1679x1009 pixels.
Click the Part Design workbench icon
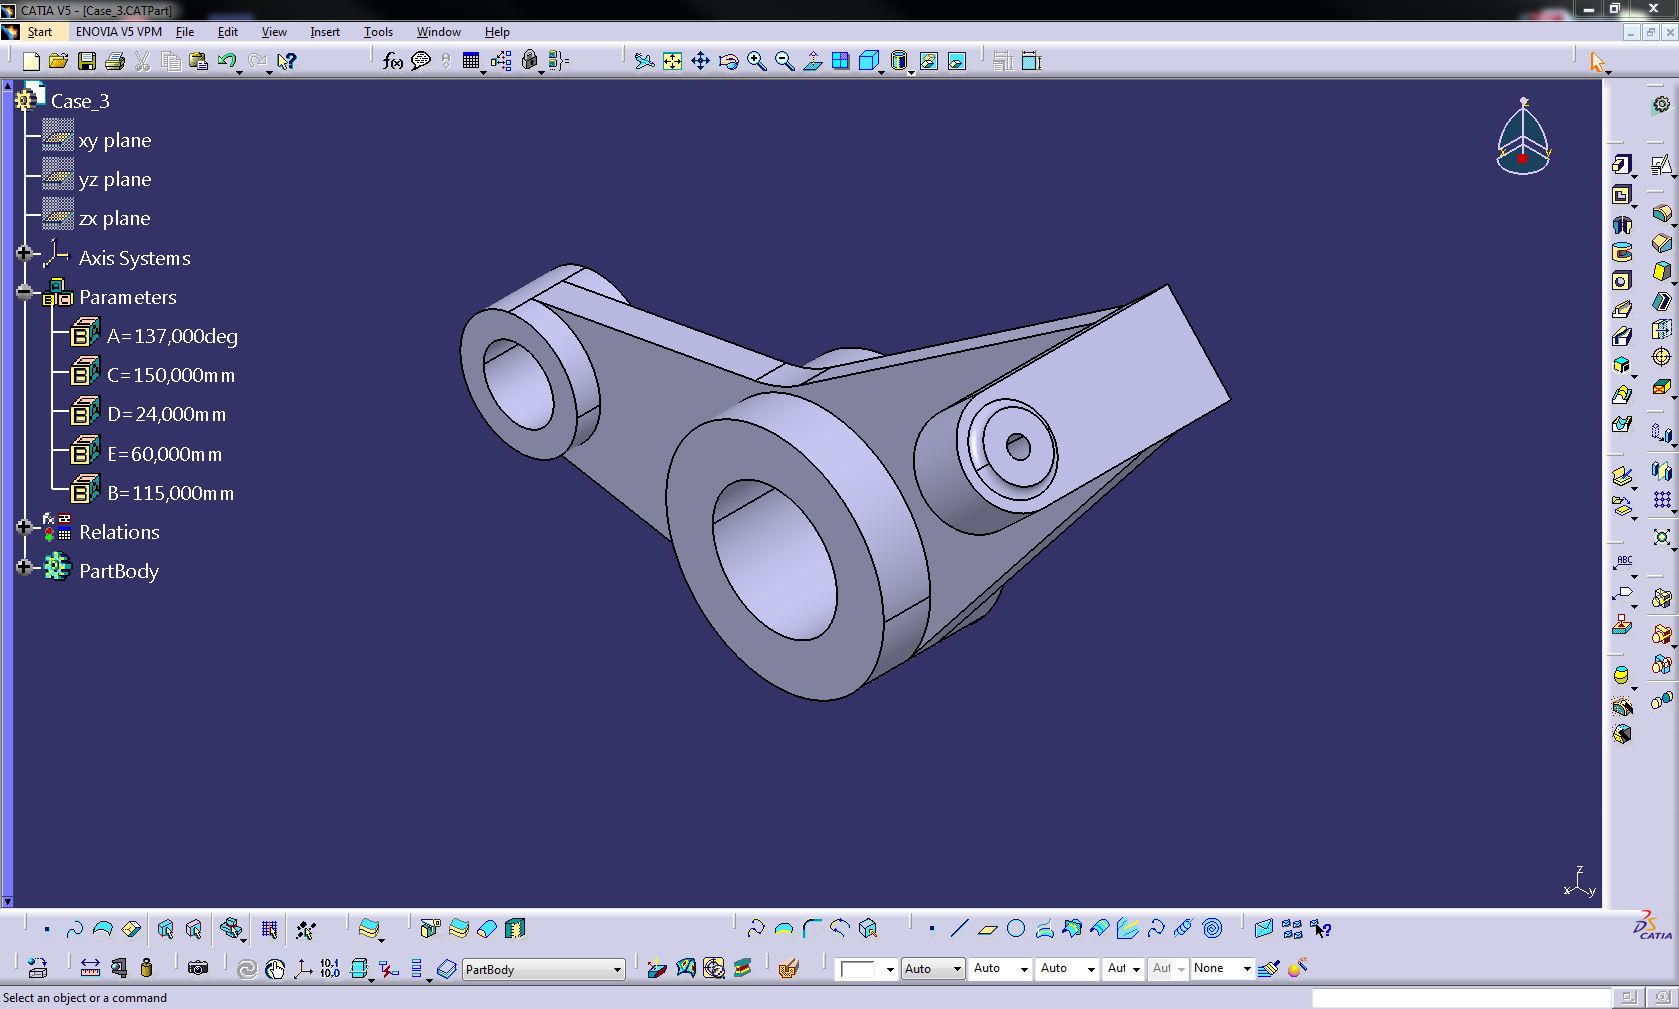[x=1661, y=104]
